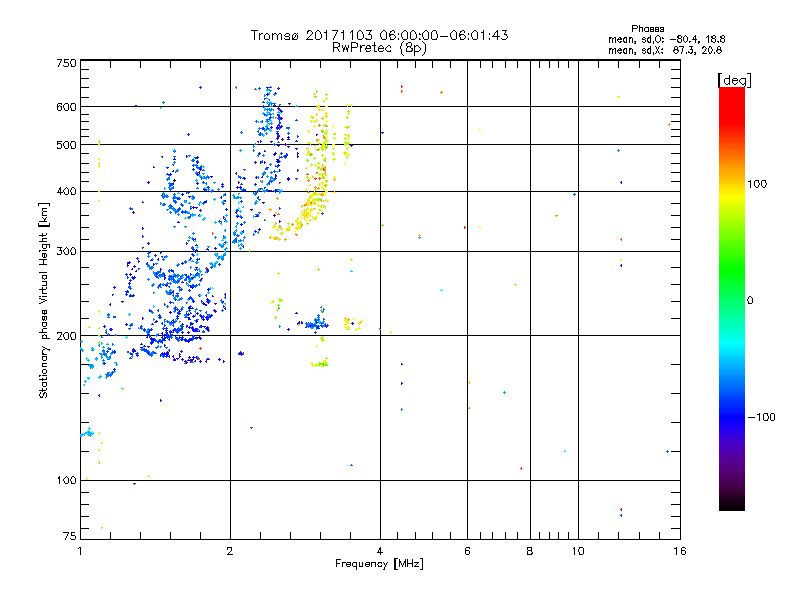Click the x-axis tick label '4'
Viewport: 800px width, 600px height.
pos(380,551)
